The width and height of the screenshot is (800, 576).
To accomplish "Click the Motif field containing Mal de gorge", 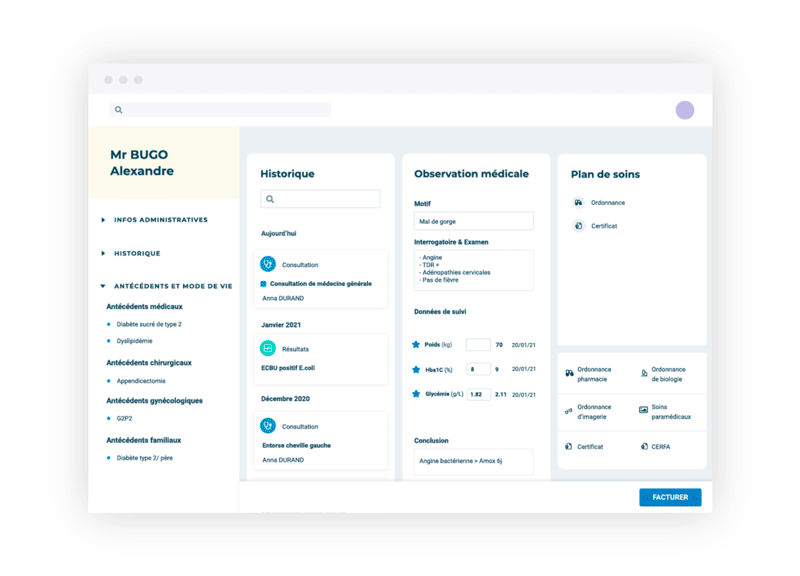I will tap(473, 221).
